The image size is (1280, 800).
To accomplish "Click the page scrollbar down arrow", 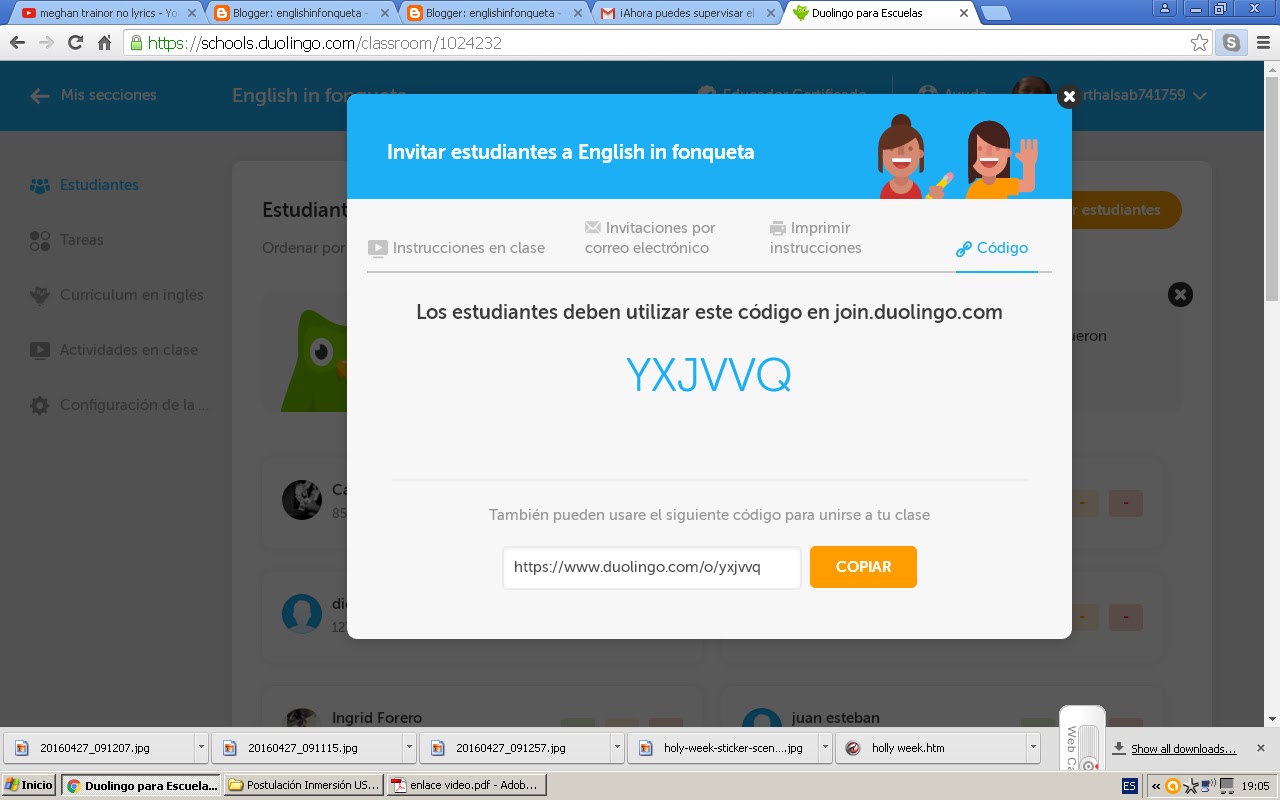I will click(x=1272, y=719).
